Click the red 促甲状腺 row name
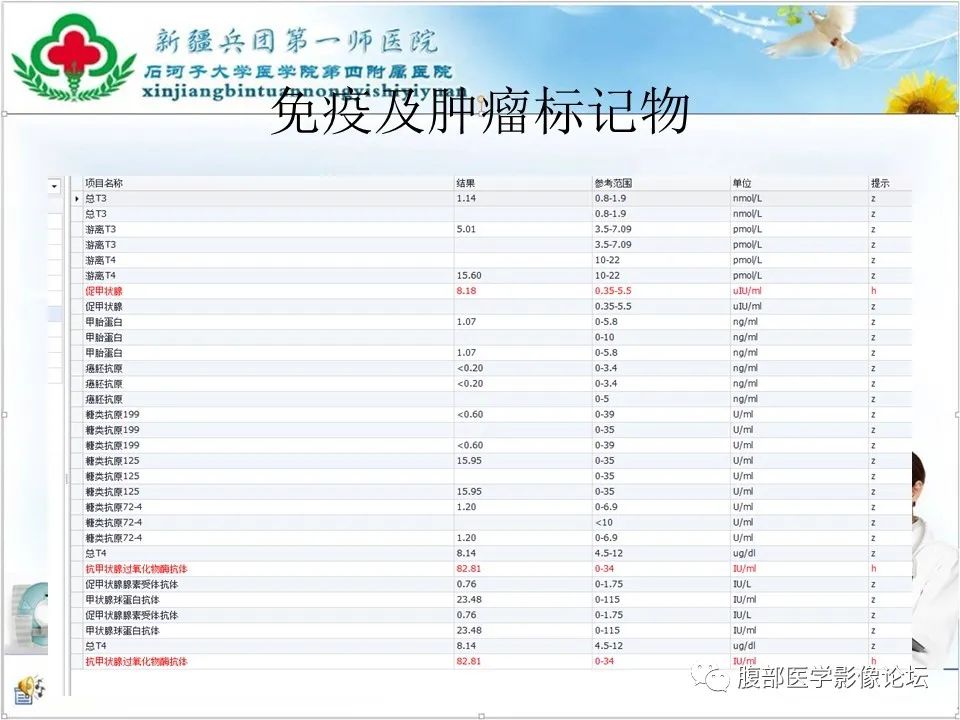The height and width of the screenshot is (720, 960). (104, 291)
